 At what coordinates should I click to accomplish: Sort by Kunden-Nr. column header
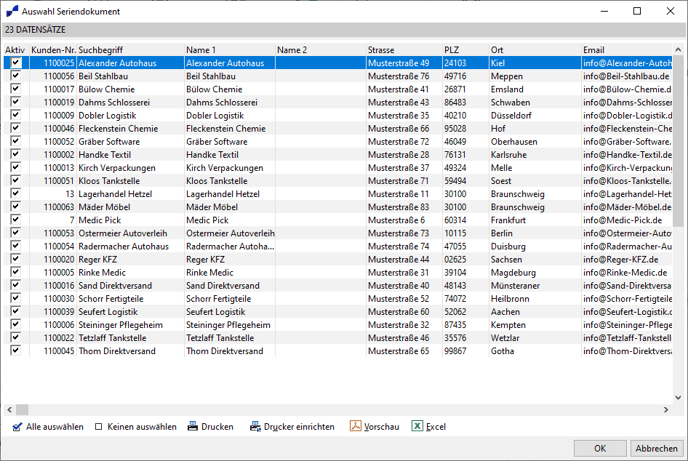point(53,50)
